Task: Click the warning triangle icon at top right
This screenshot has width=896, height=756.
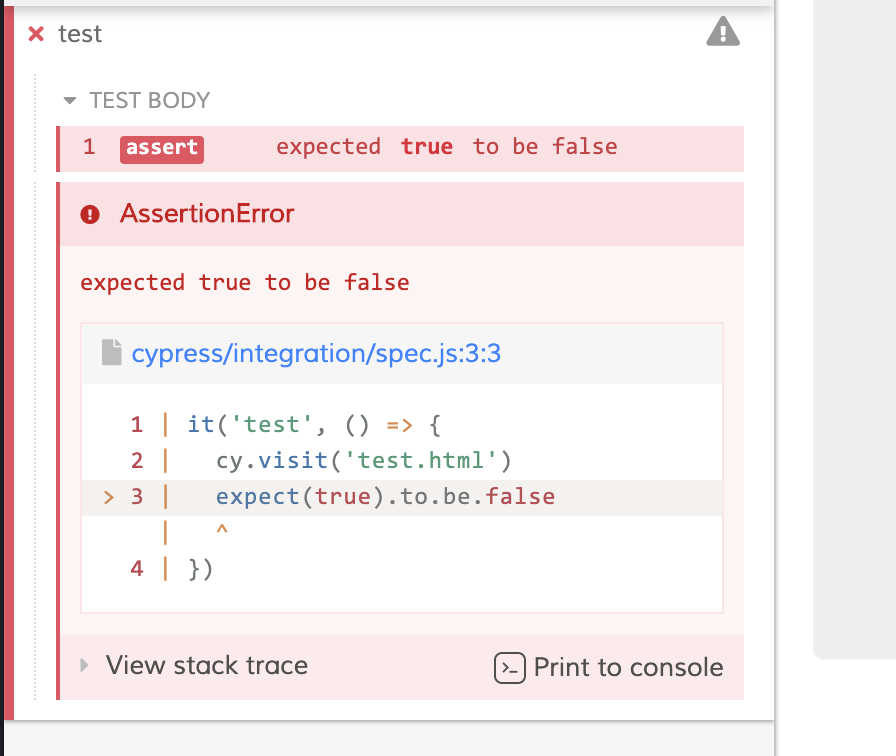Action: pyautogui.click(x=722, y=33)
